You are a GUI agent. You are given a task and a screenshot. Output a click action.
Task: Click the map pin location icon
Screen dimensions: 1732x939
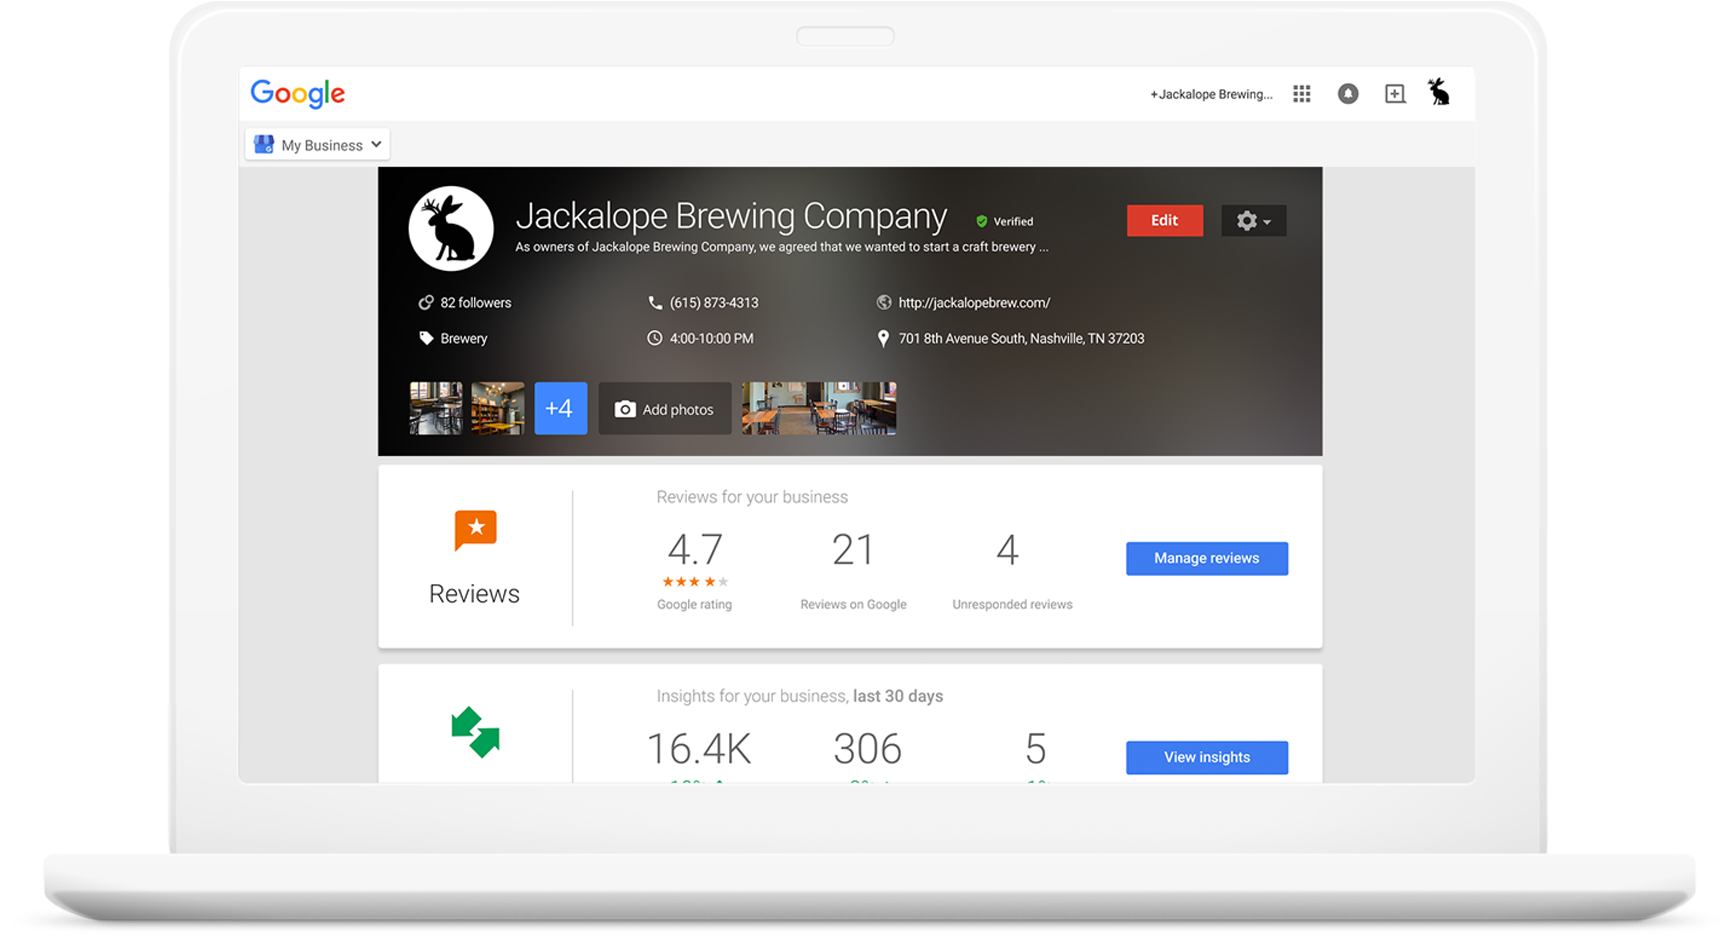click(883, 339)
